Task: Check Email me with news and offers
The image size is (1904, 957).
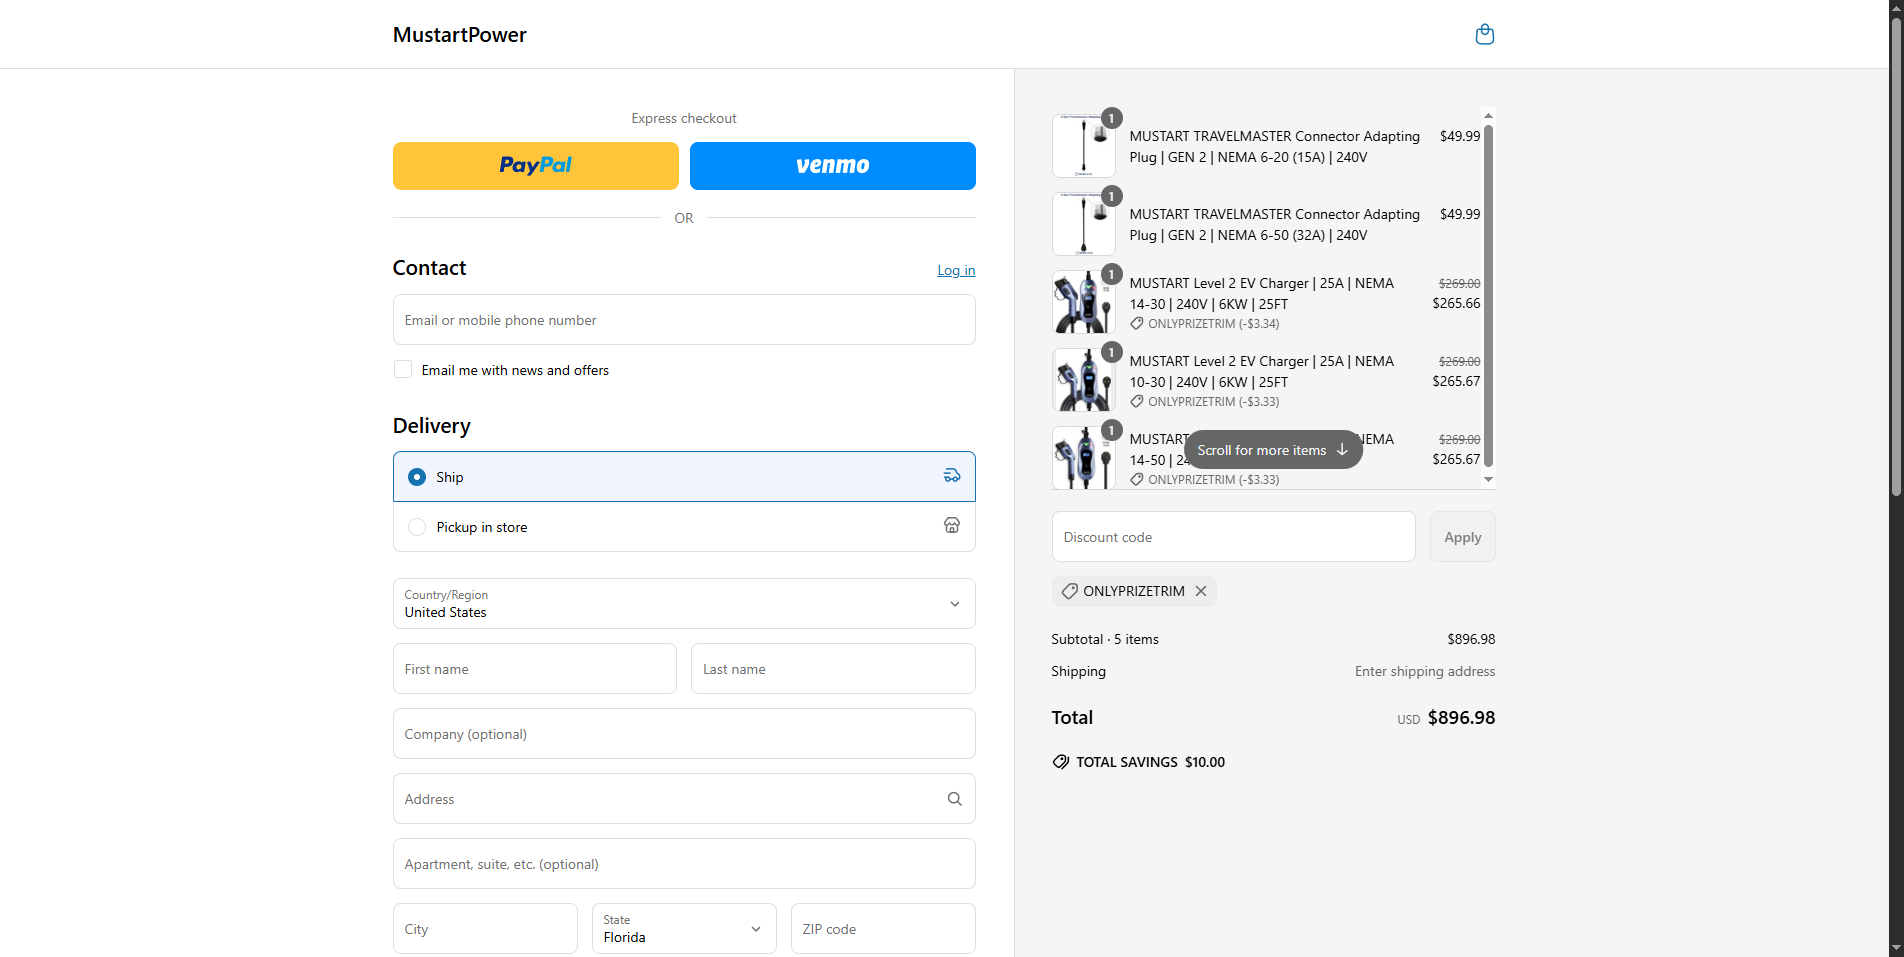Action: click(403, 369)
